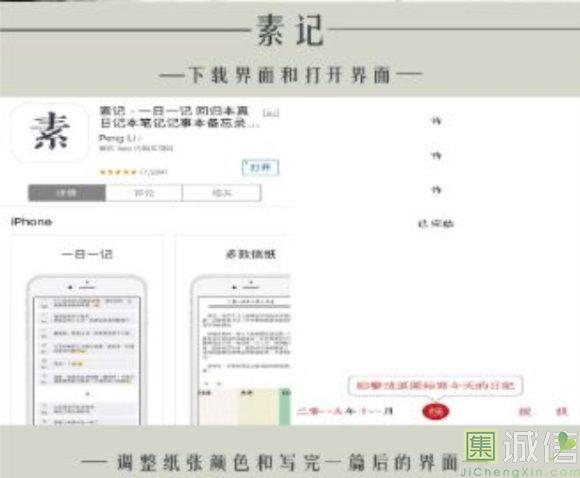Click the blue 打开 open button
This screenshot has height=478, width=580.
(260, 168)
